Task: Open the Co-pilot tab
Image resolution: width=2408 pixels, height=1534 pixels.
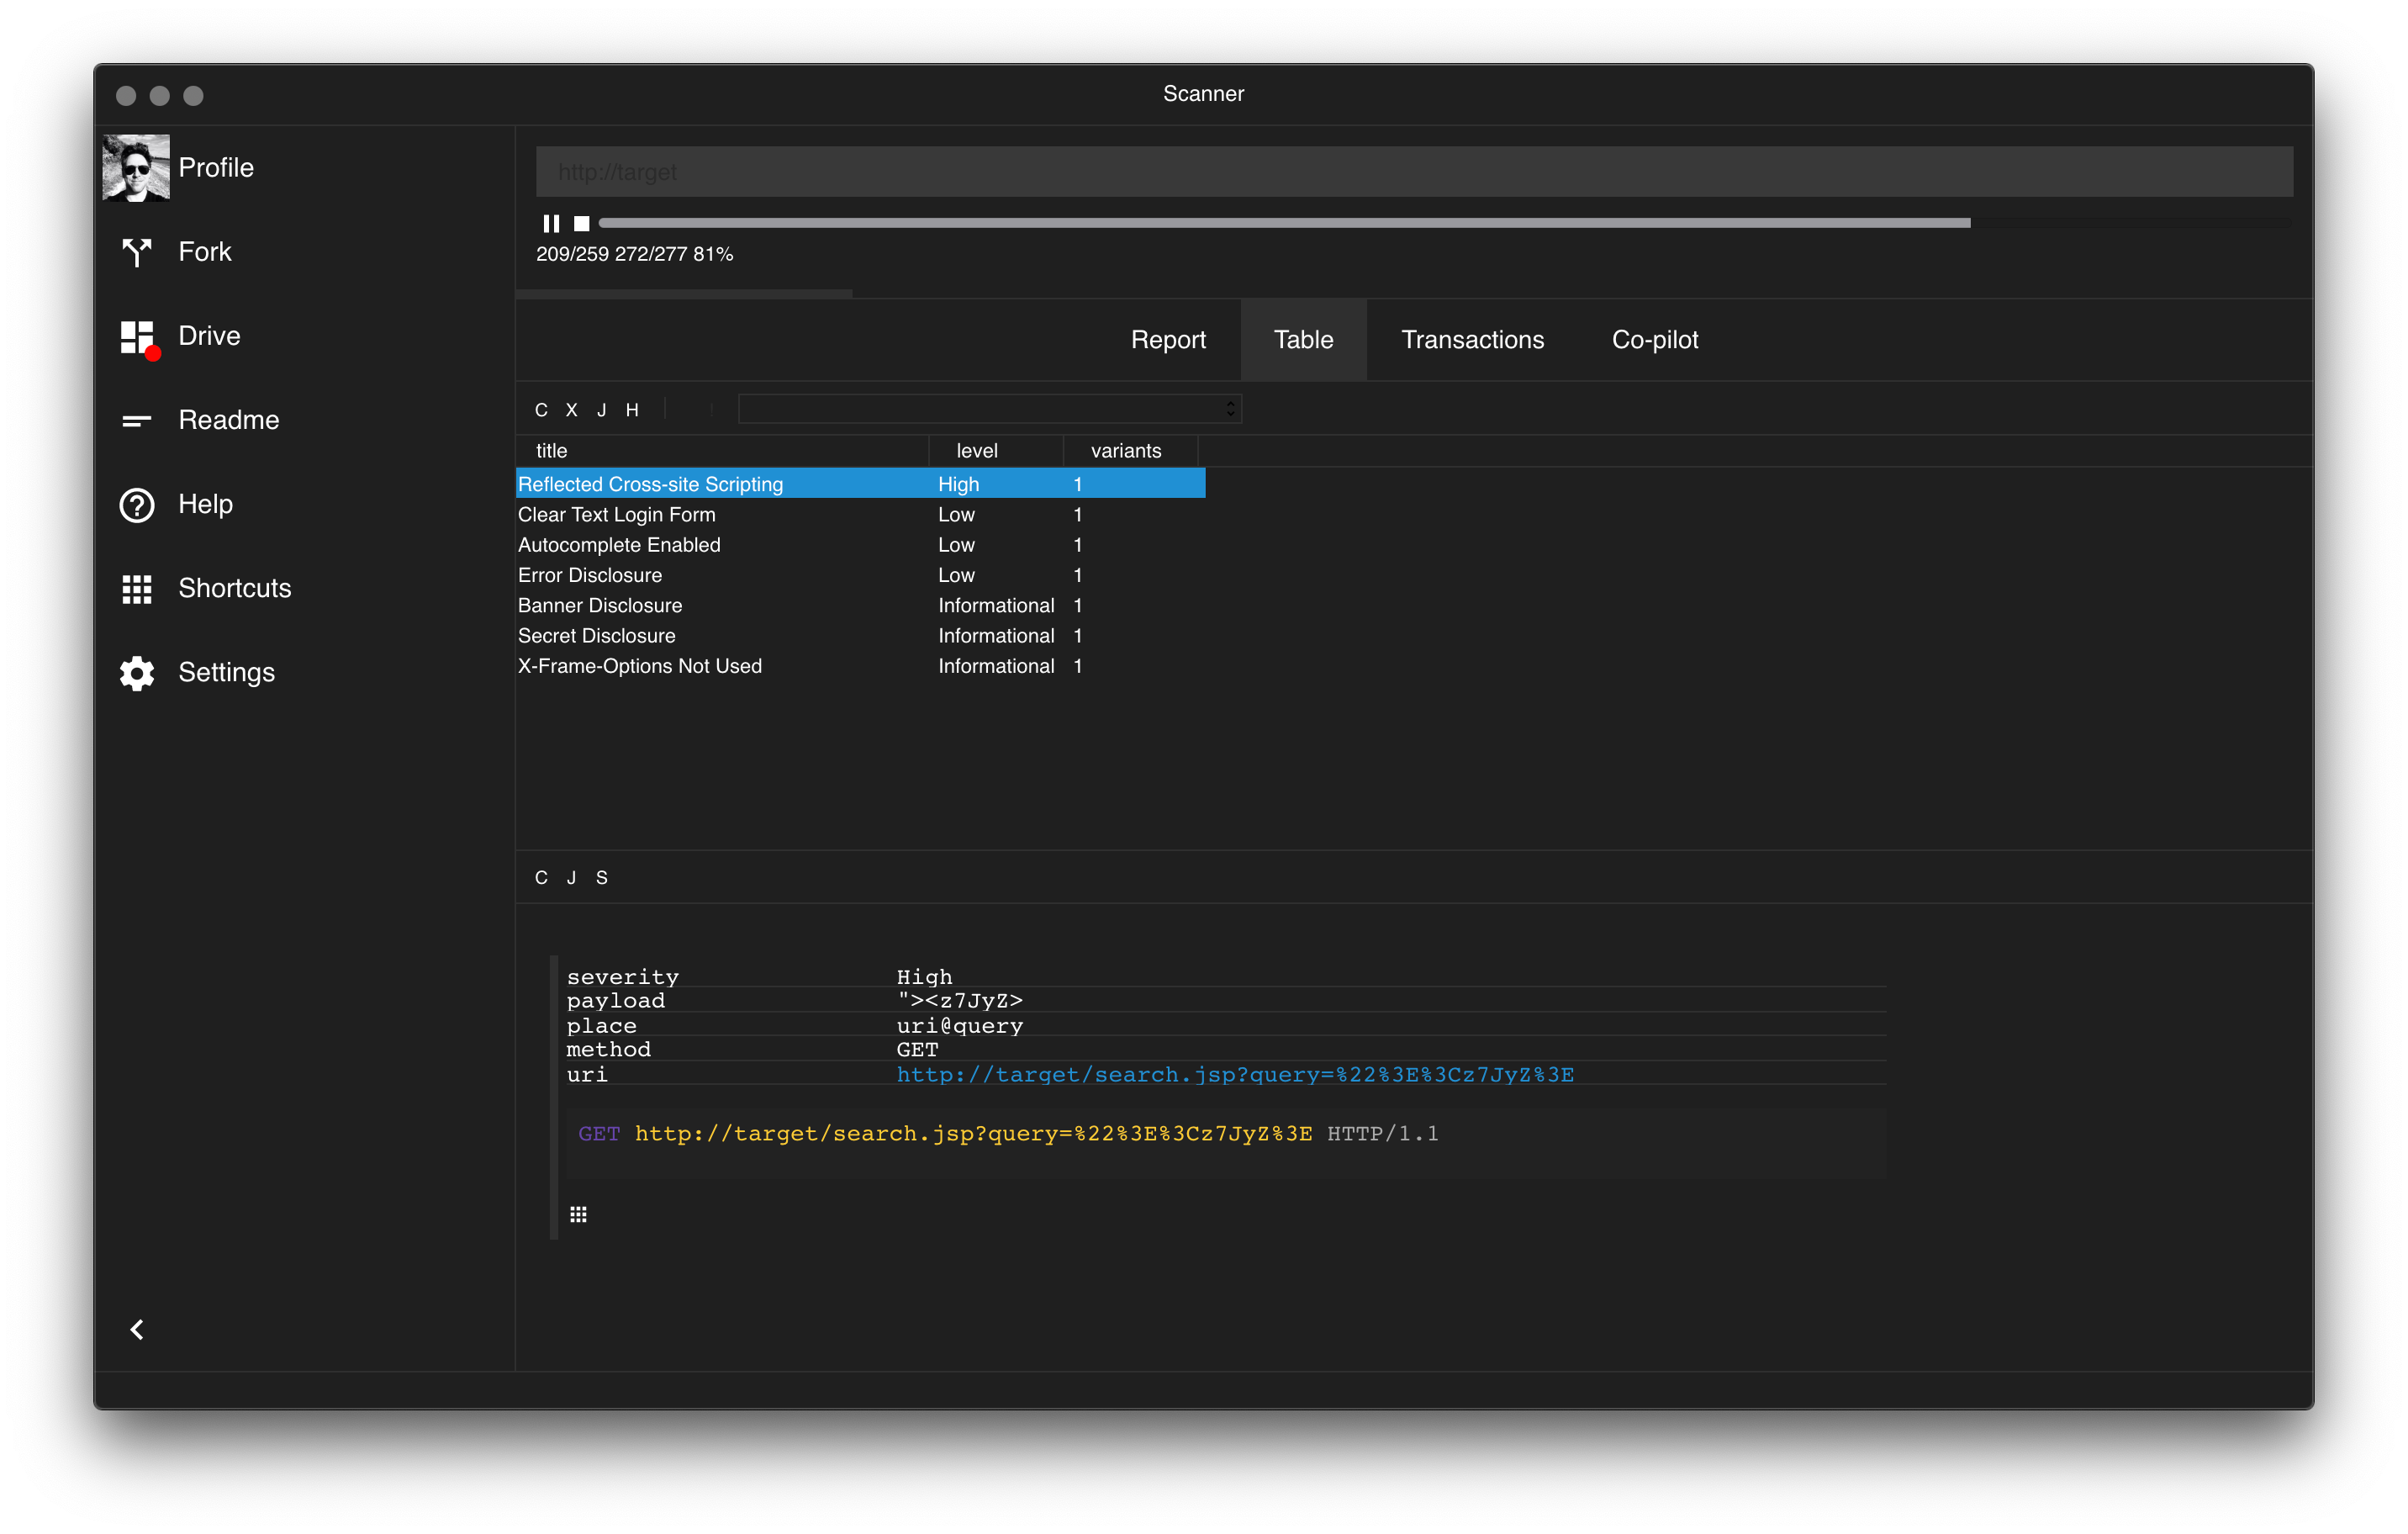Action: (1654, 340)
